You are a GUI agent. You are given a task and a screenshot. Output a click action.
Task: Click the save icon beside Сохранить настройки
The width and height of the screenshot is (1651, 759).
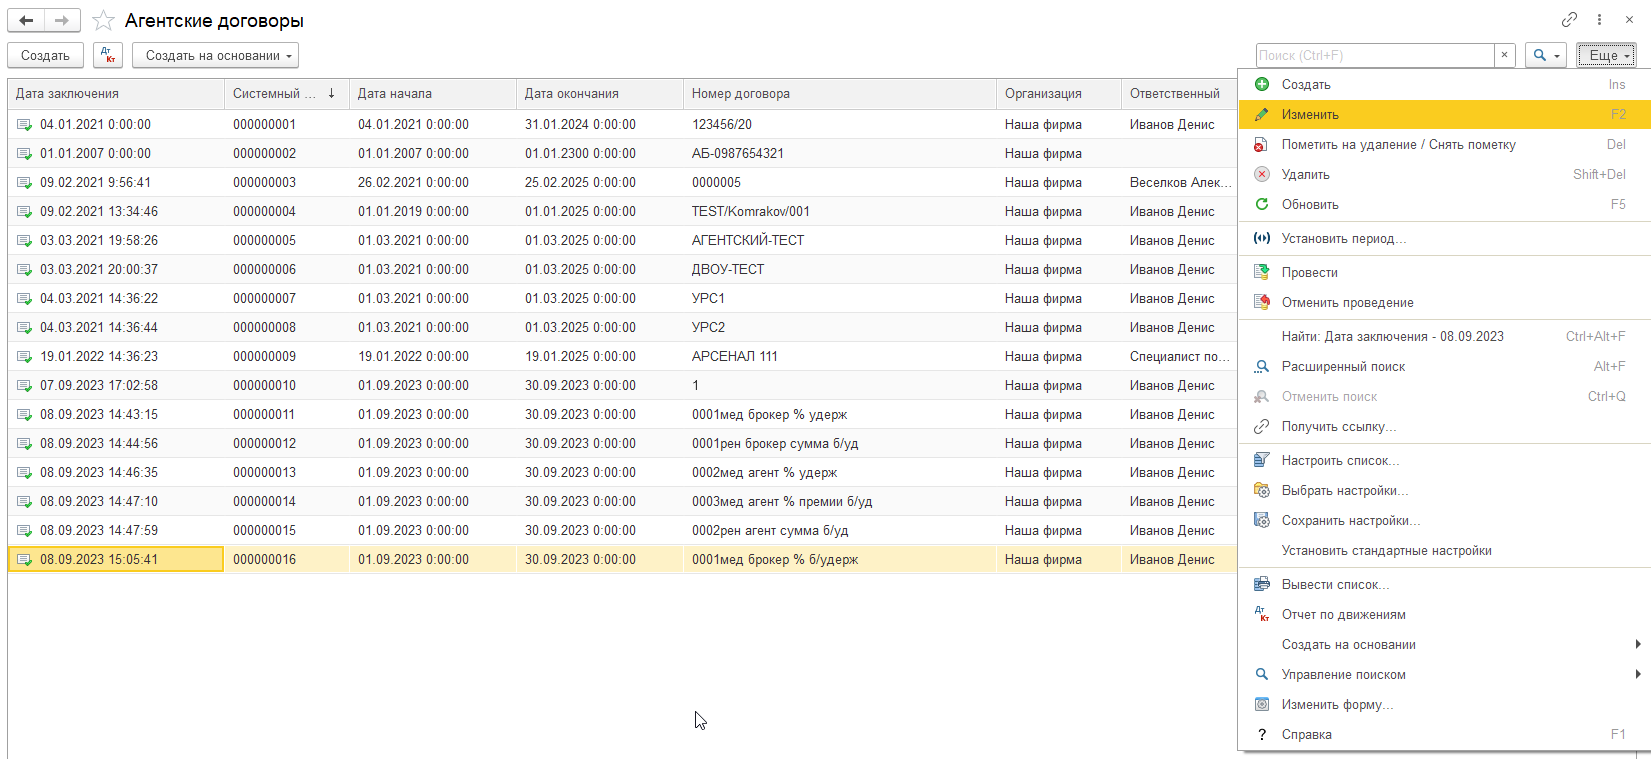(1262, 520)
